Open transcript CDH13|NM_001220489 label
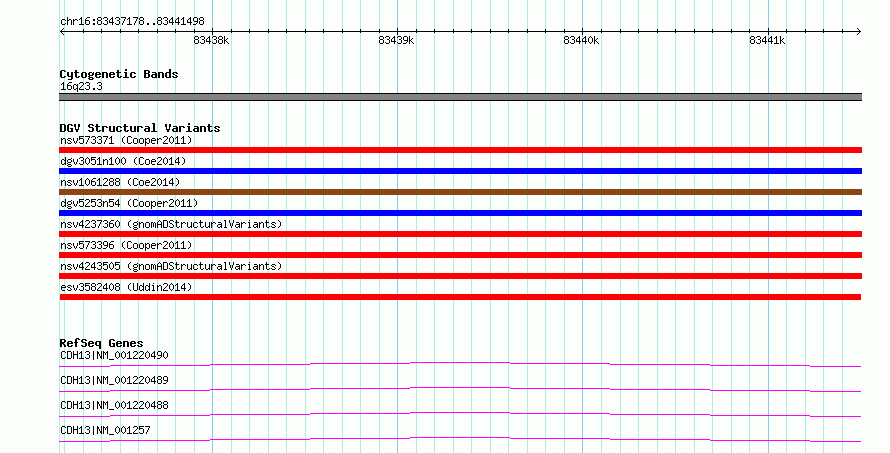Screen dimensions: 890x453 [114, 380]
